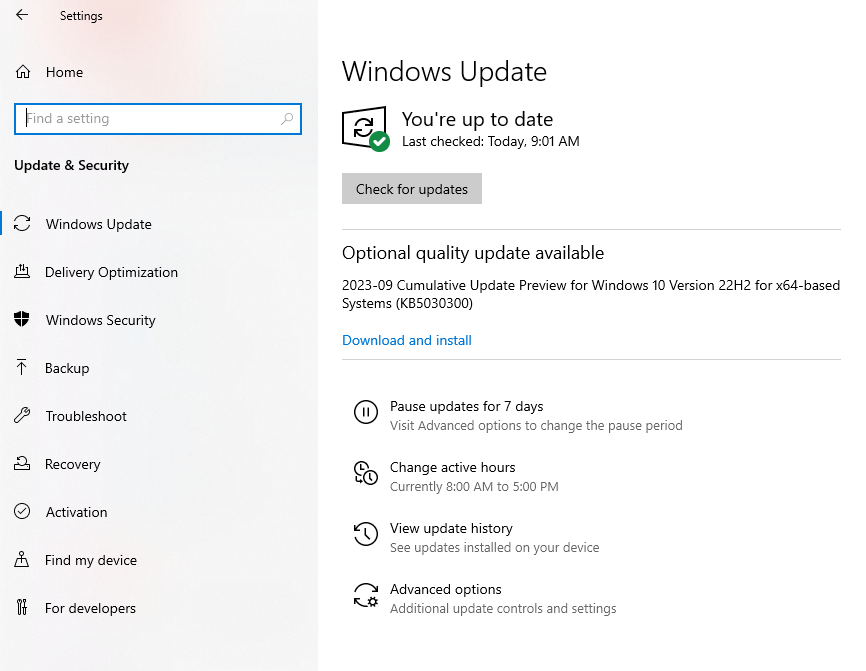Click the up-to-date status icon with green check
Image resolution: width=866 pixels, height=671 pixels.
pyautogui.click(x=366, y=128)
